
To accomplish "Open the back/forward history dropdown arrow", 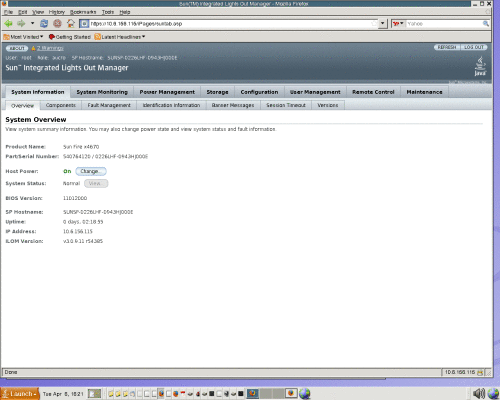I will 32,23.
